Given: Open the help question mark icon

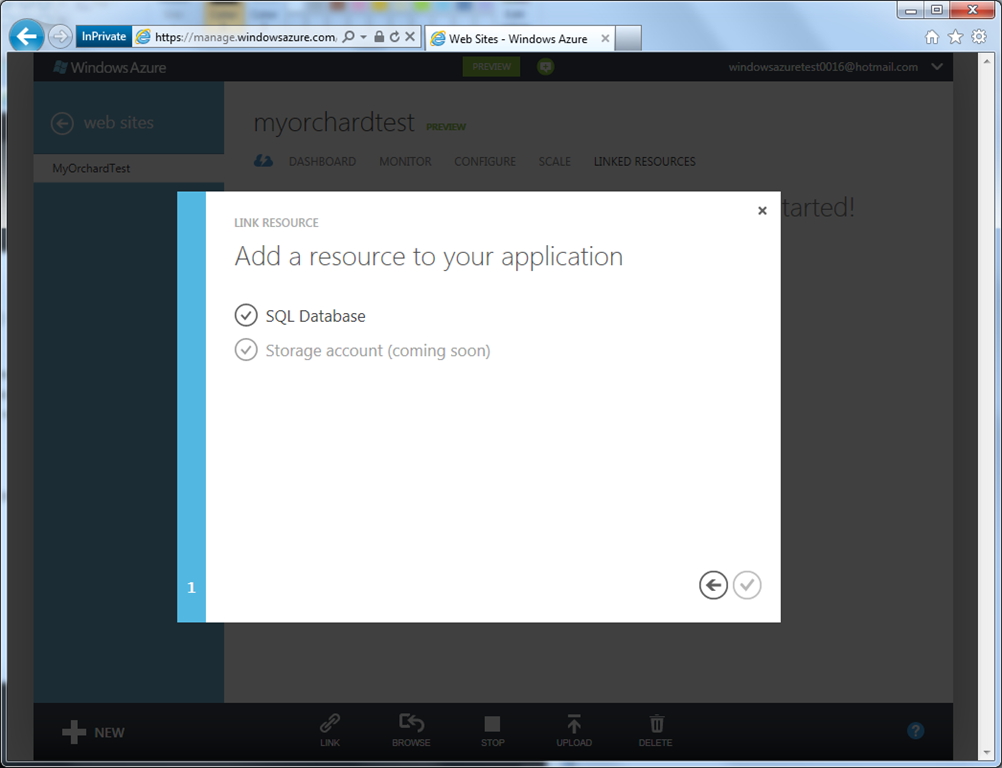Looking at the screenshot, I should (x=915, y=731).
